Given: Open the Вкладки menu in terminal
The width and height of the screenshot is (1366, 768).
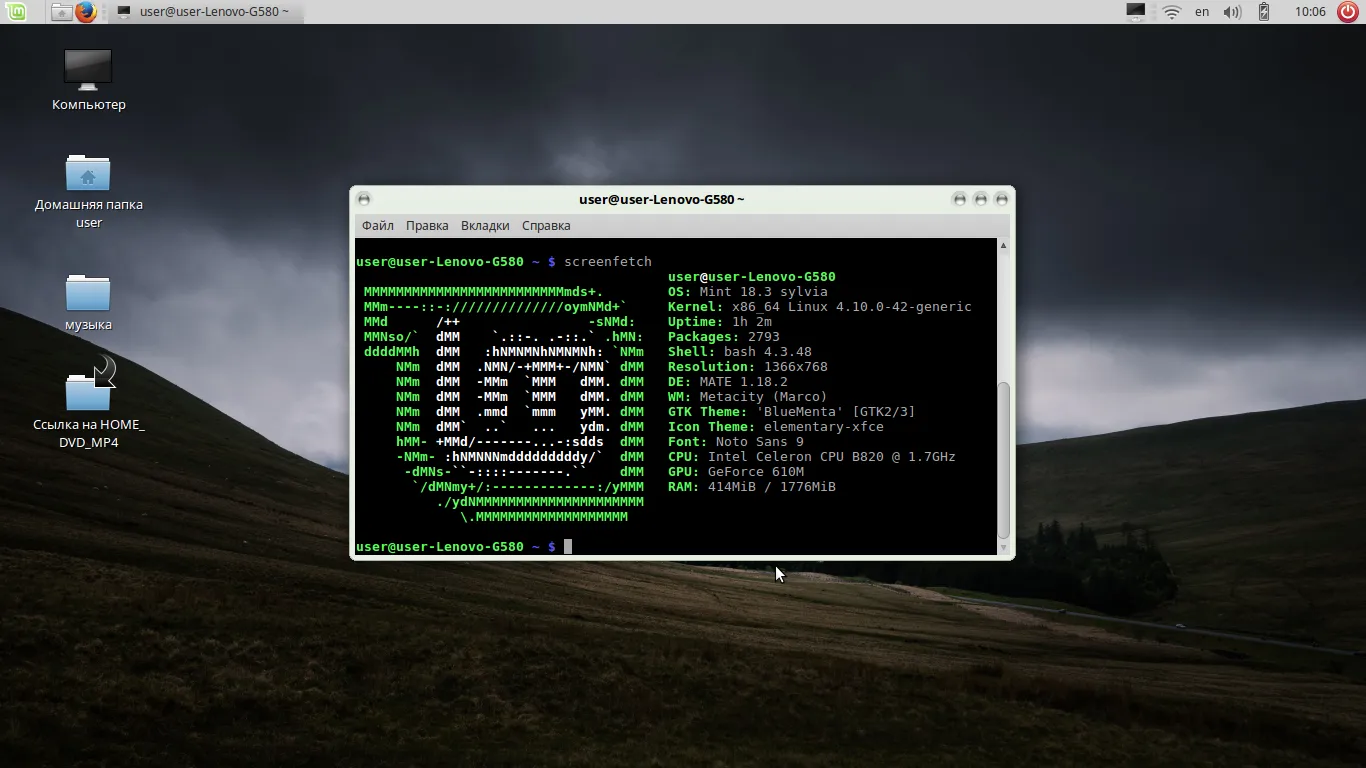Looking at the screenshot, I should (x=485, y=226).
